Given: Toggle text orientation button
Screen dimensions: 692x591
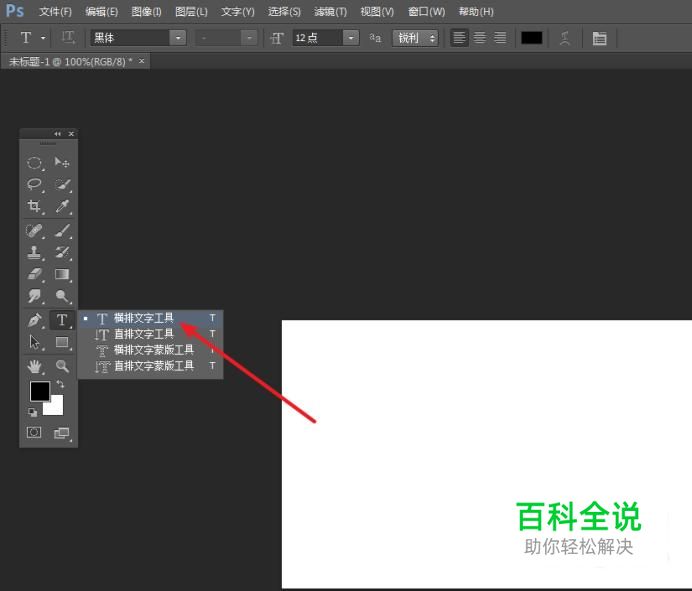Looking at the screenshot, I should coord(68,38).
